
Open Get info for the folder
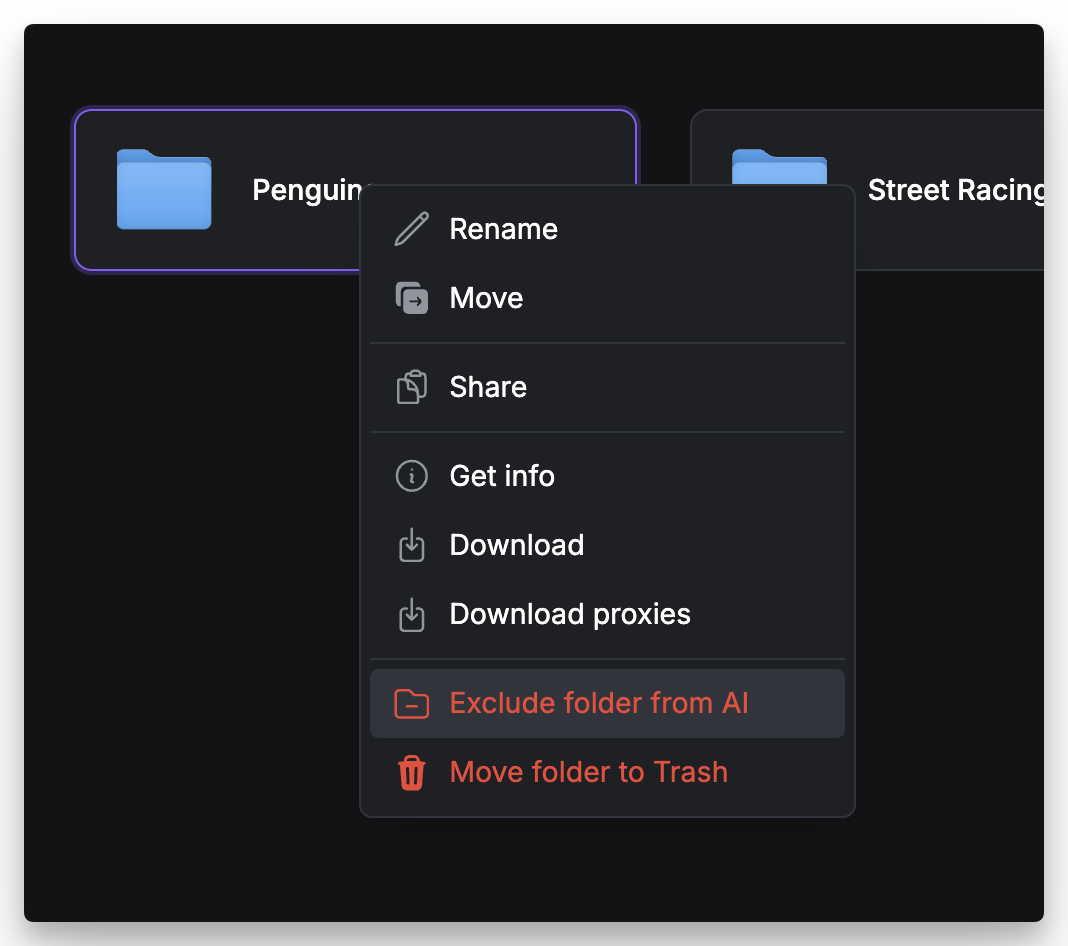pyautogui.click(x=502, y=476)
